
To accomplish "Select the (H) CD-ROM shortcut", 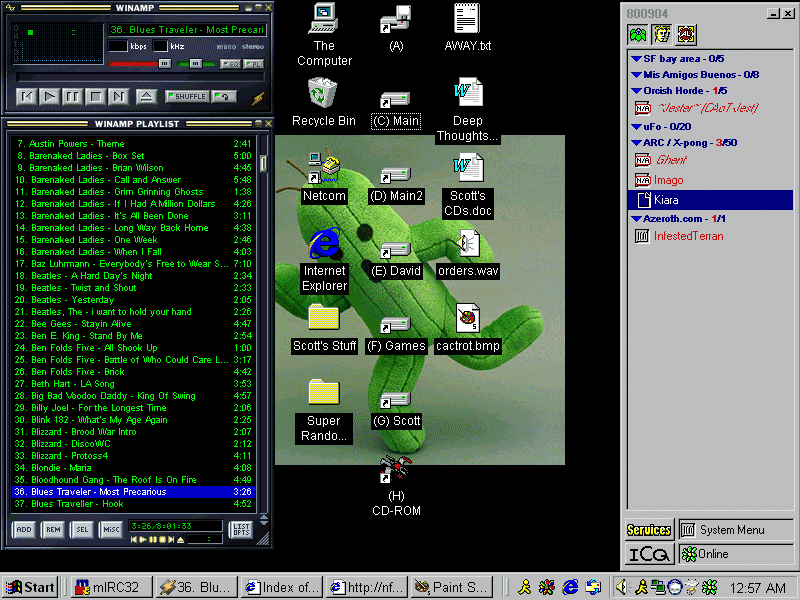I will [x=396, y=486].
